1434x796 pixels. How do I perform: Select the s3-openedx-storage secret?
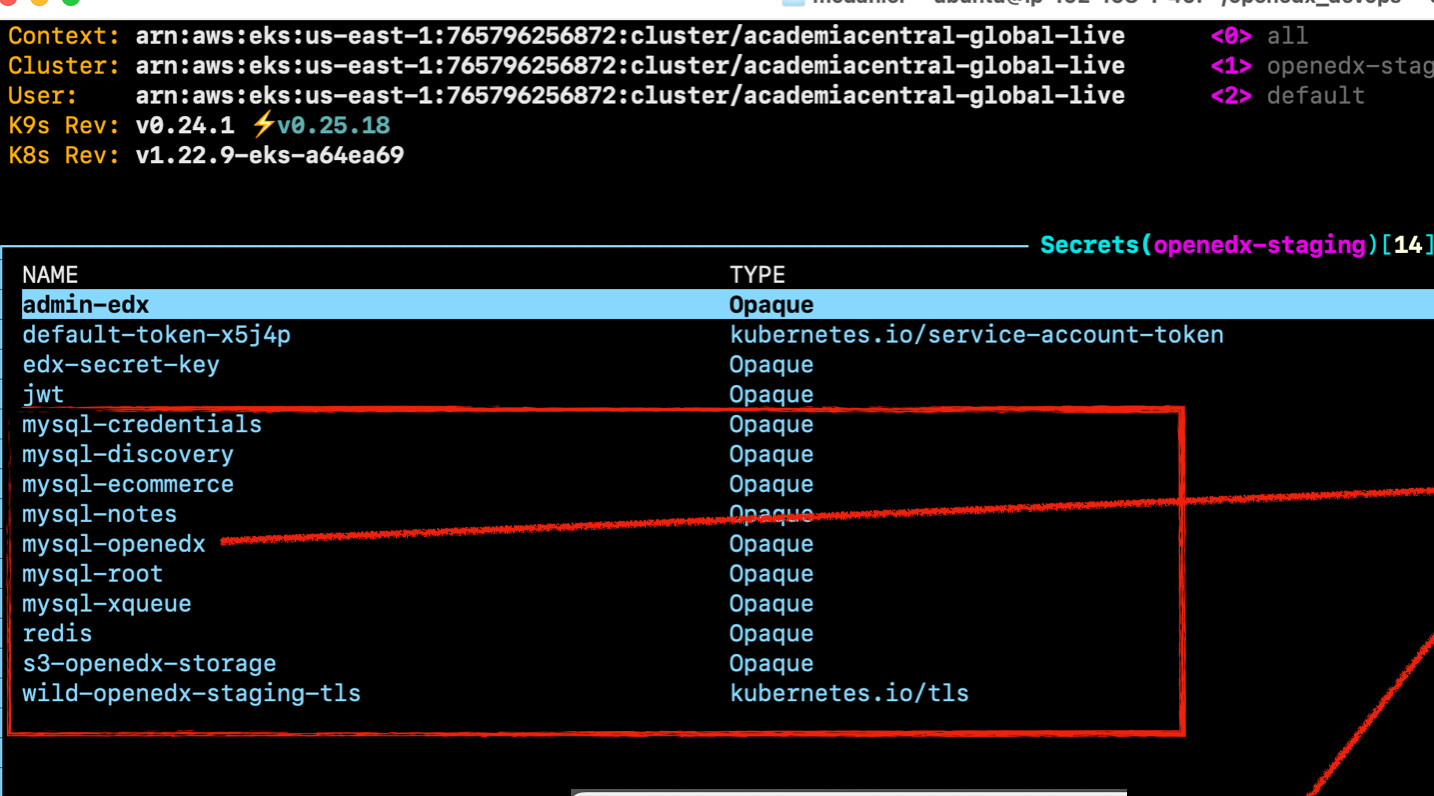(149, 664)
